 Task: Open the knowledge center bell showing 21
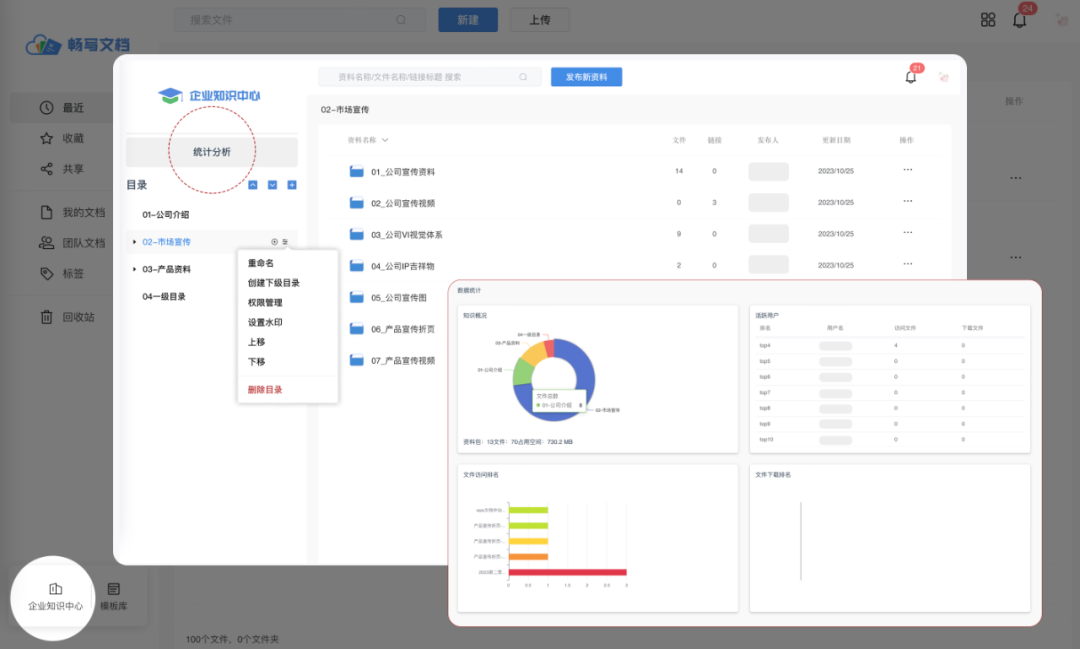coord(911,76)
